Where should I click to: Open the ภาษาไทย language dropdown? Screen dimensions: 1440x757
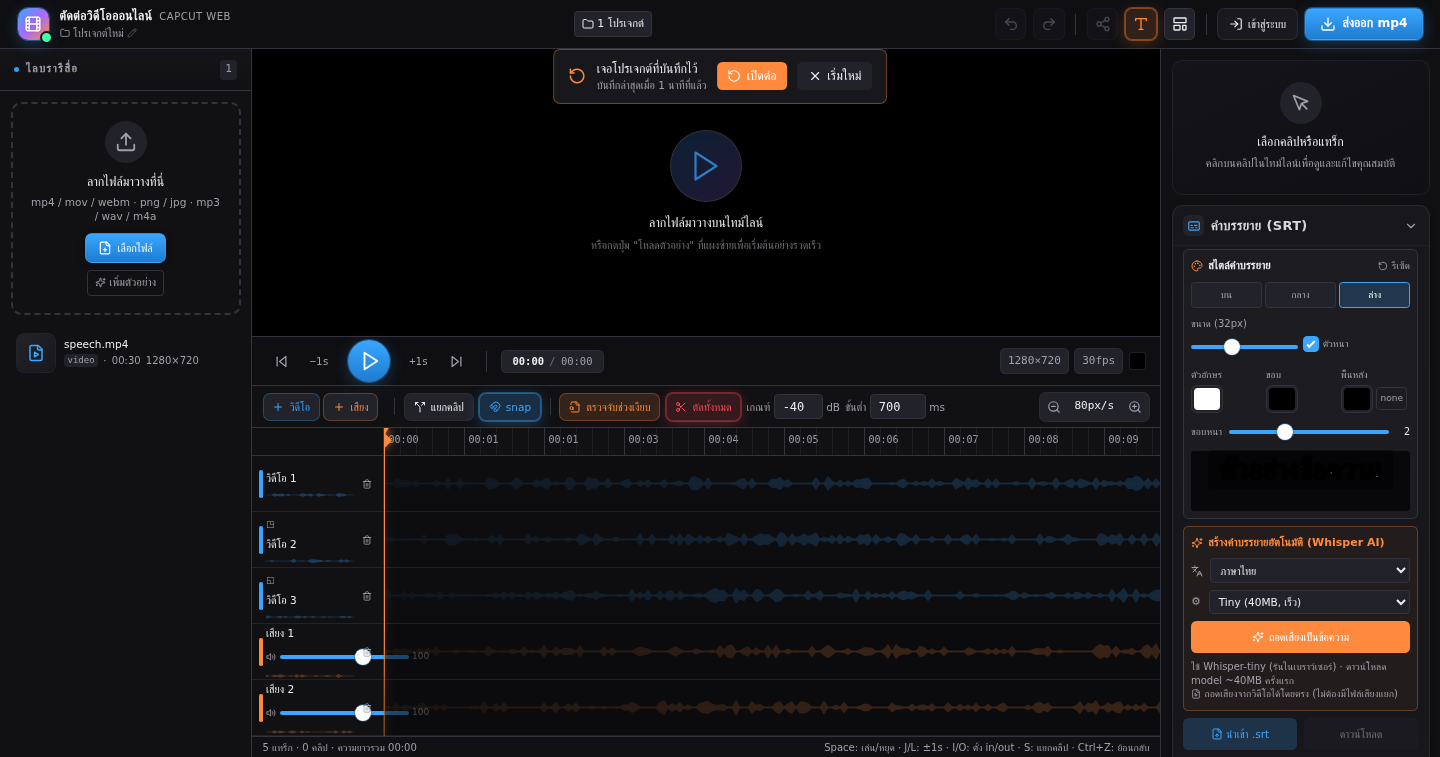pyautogui.click(x=1310, y=570)
